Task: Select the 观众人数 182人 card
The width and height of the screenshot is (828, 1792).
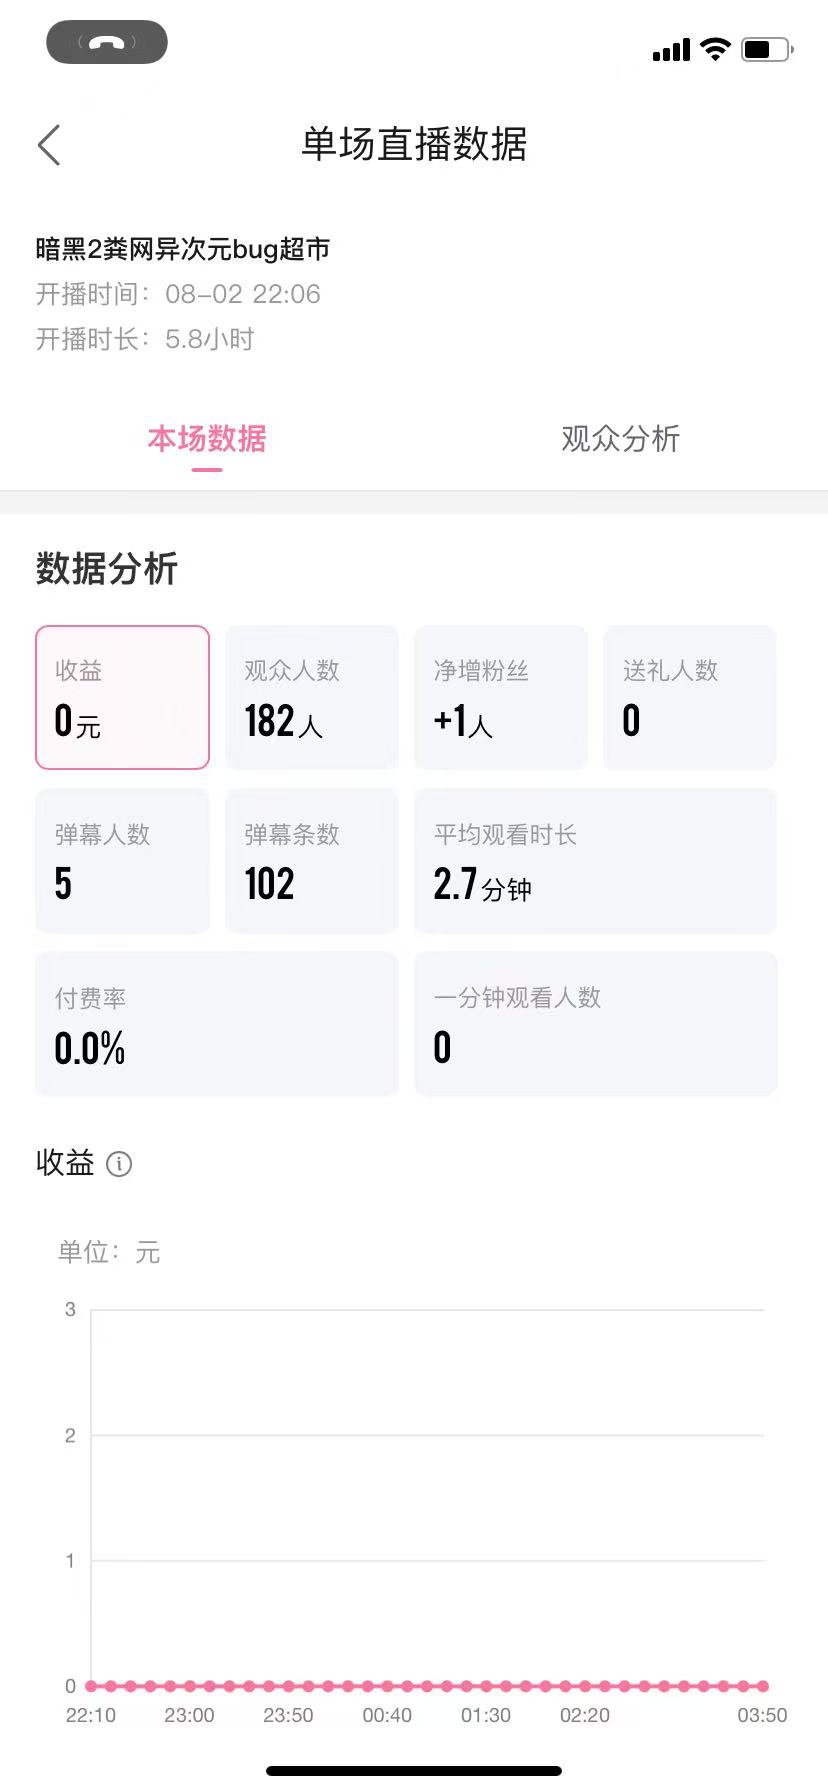Action: click(312, 697)
